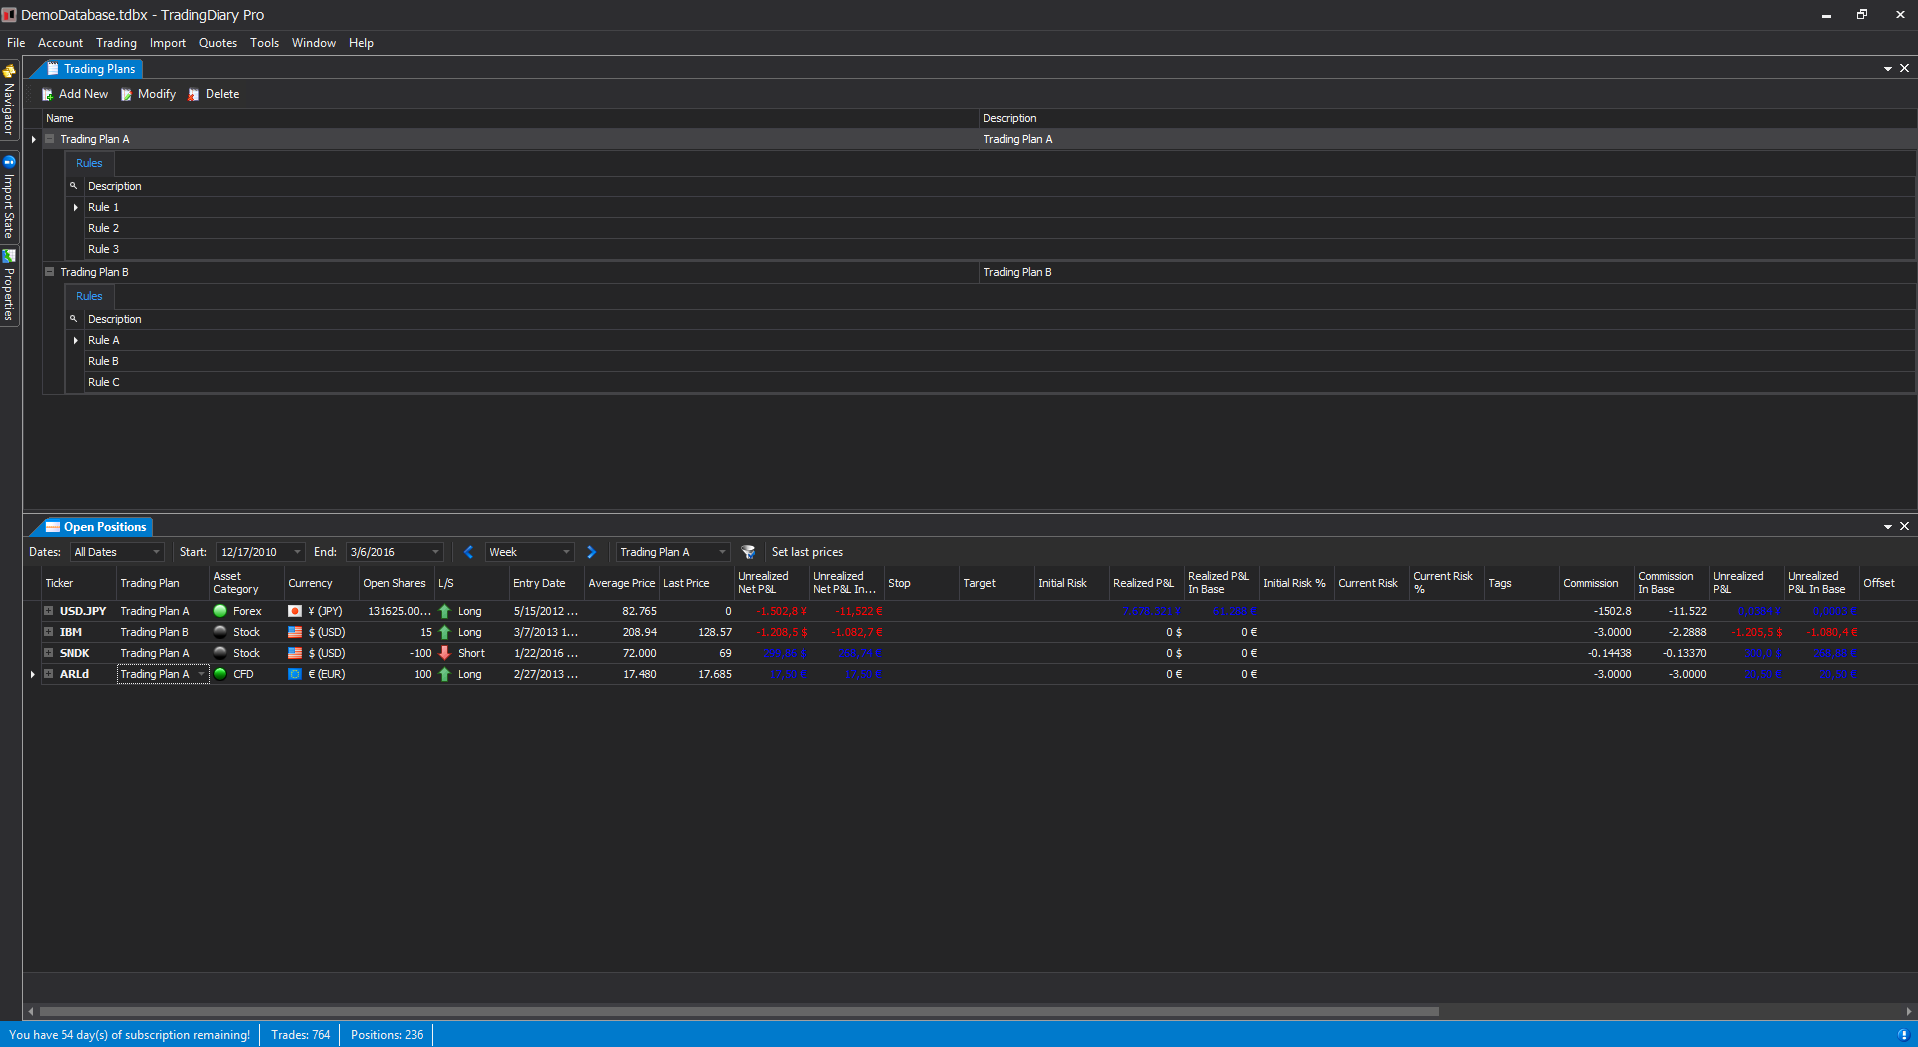Click the US flag icon in SNDK row
This screenshot has height=1047, width=1918.
point(295,653)
